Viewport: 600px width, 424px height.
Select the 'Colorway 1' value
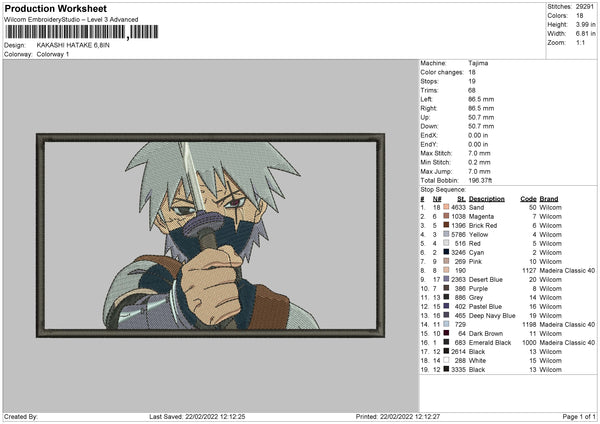53,54
